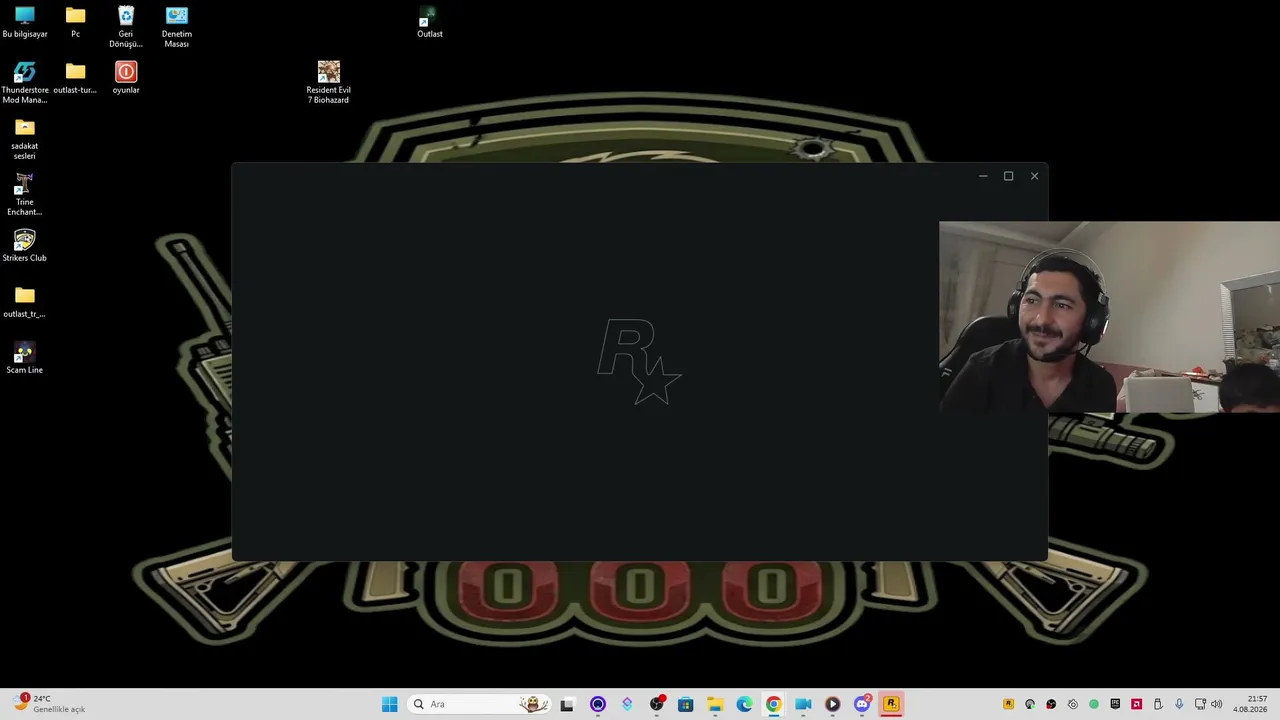Maximize the Rockstar launcher window

point(1008,176)
